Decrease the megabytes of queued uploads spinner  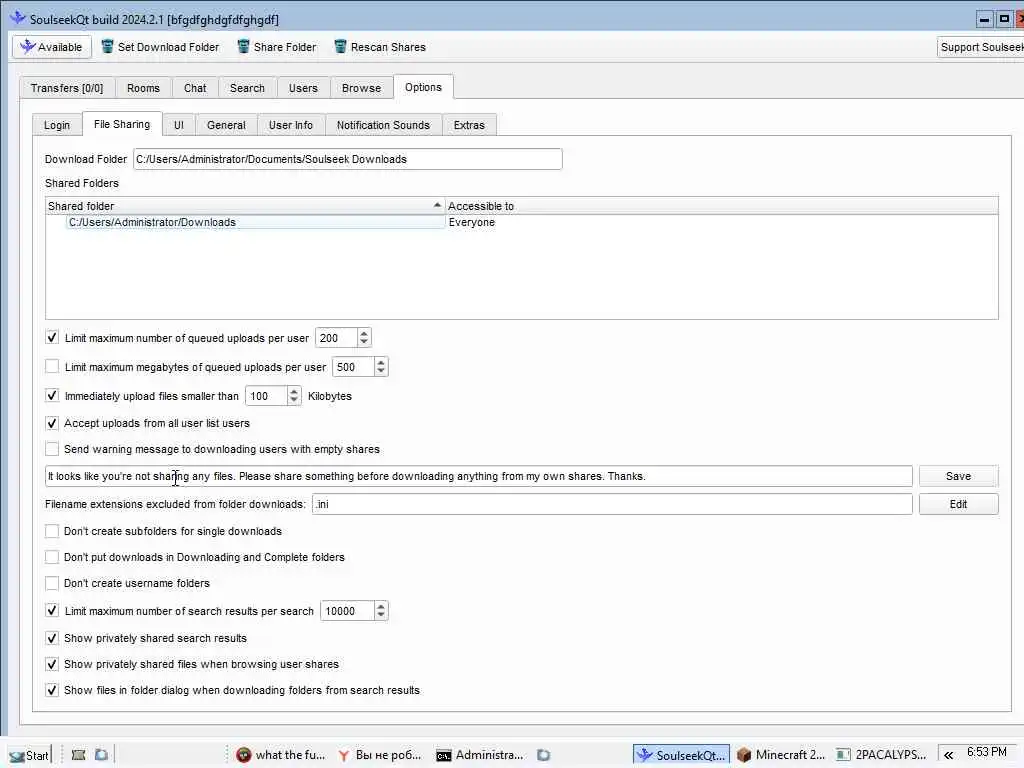[381, 372]
